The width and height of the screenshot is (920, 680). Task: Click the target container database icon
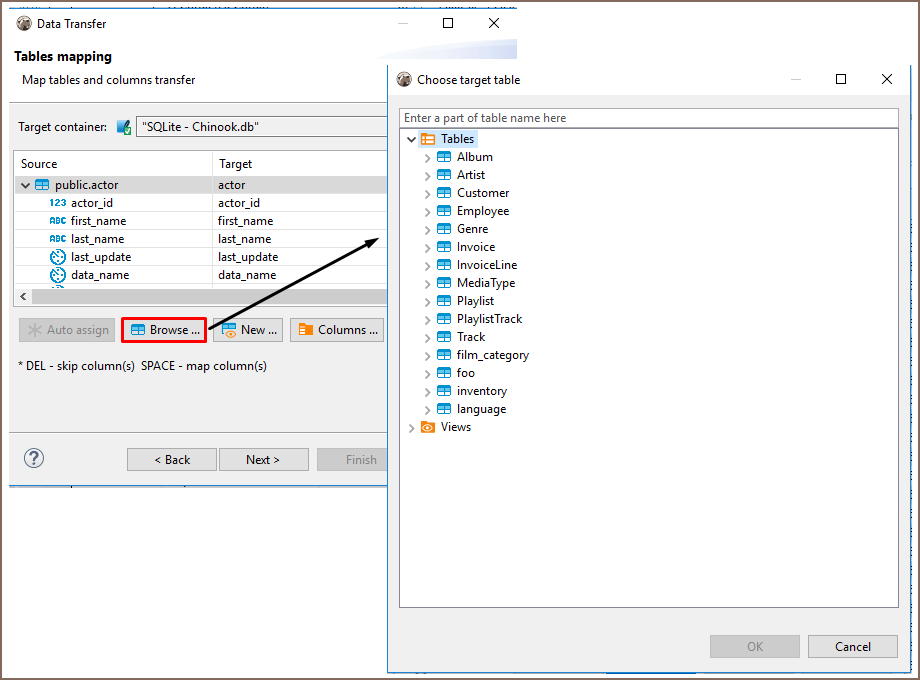(124, 127)
